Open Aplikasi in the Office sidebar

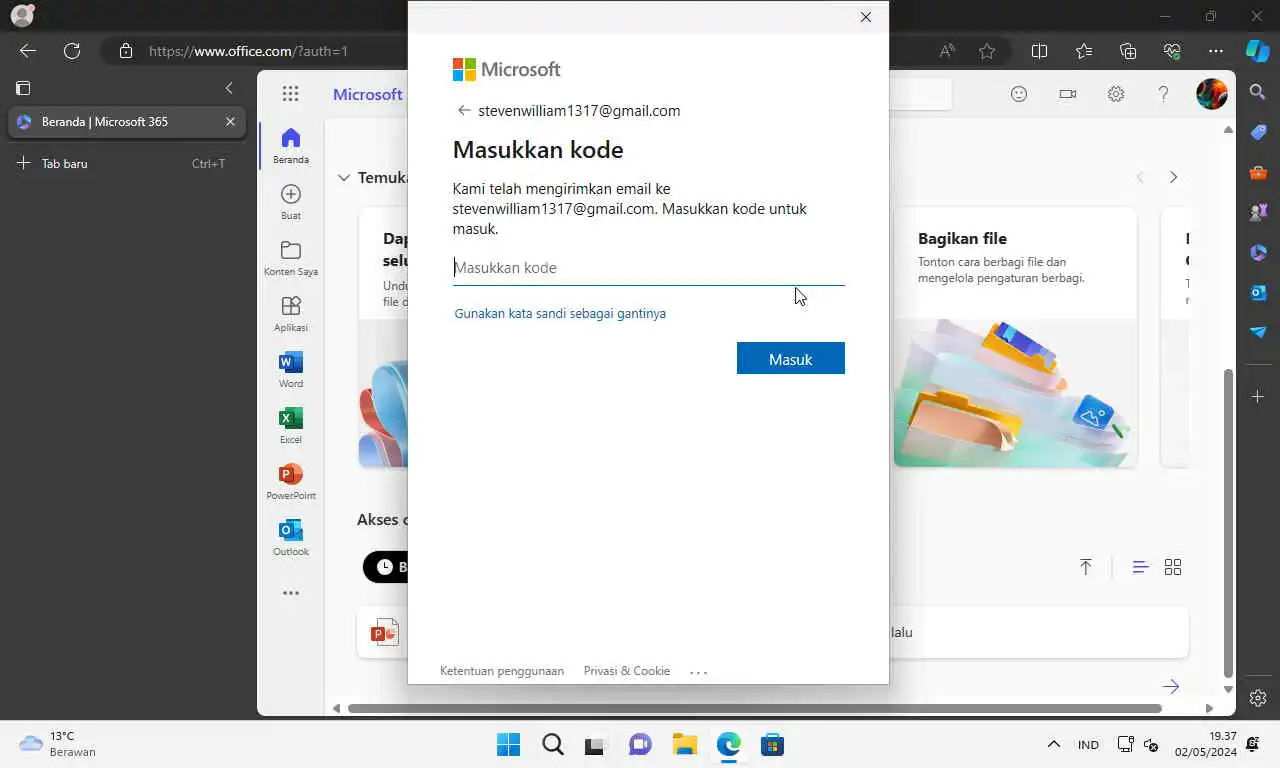(290, 313)
